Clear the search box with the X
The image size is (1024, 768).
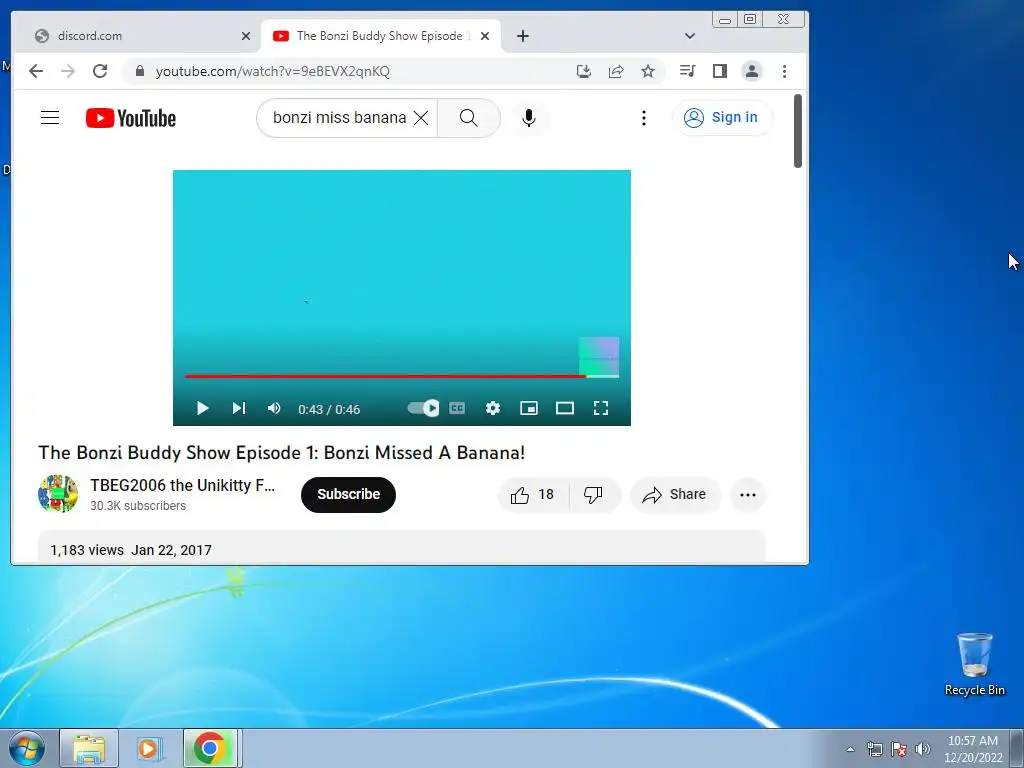coord(421,118)
